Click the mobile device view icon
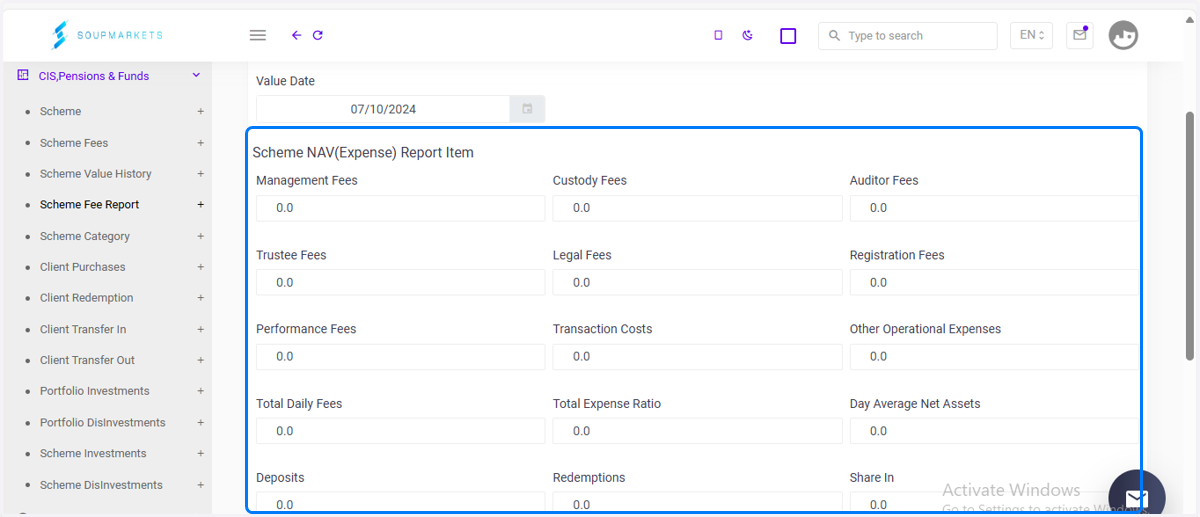The height and width of the screenshot is (517, 1200). point(718,35)
